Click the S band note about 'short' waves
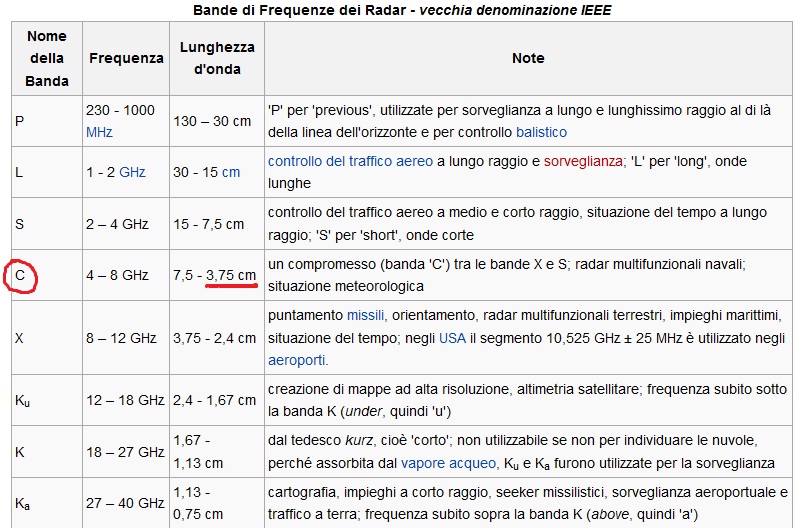 click(528, 224)
